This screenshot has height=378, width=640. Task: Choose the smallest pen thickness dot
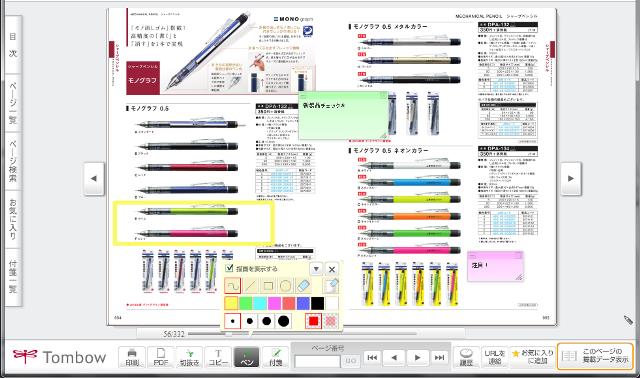pos(232,321)
